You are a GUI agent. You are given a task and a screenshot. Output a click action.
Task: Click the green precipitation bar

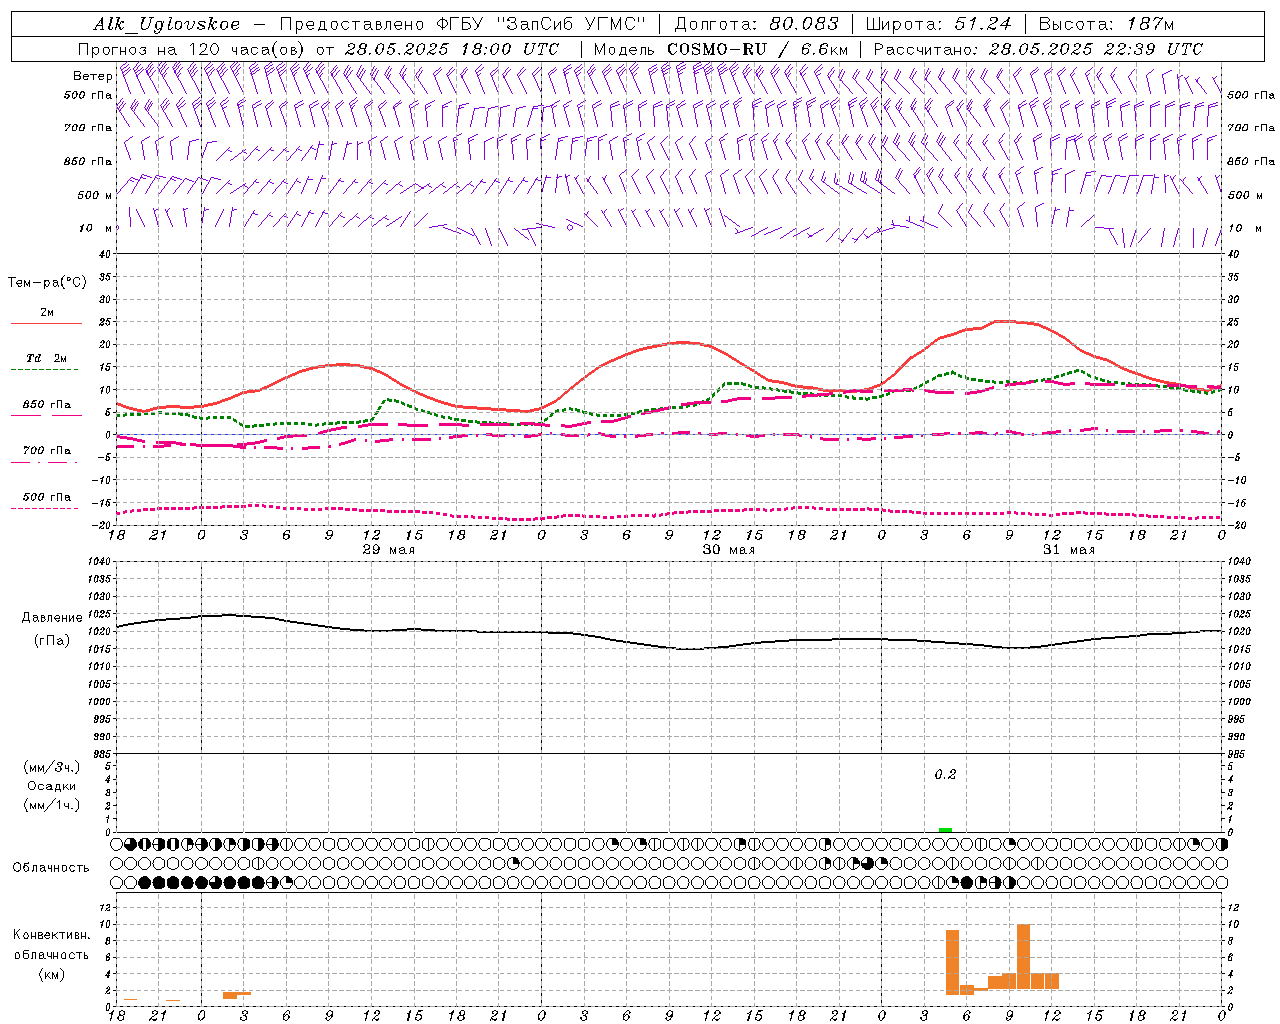(945, 830)
